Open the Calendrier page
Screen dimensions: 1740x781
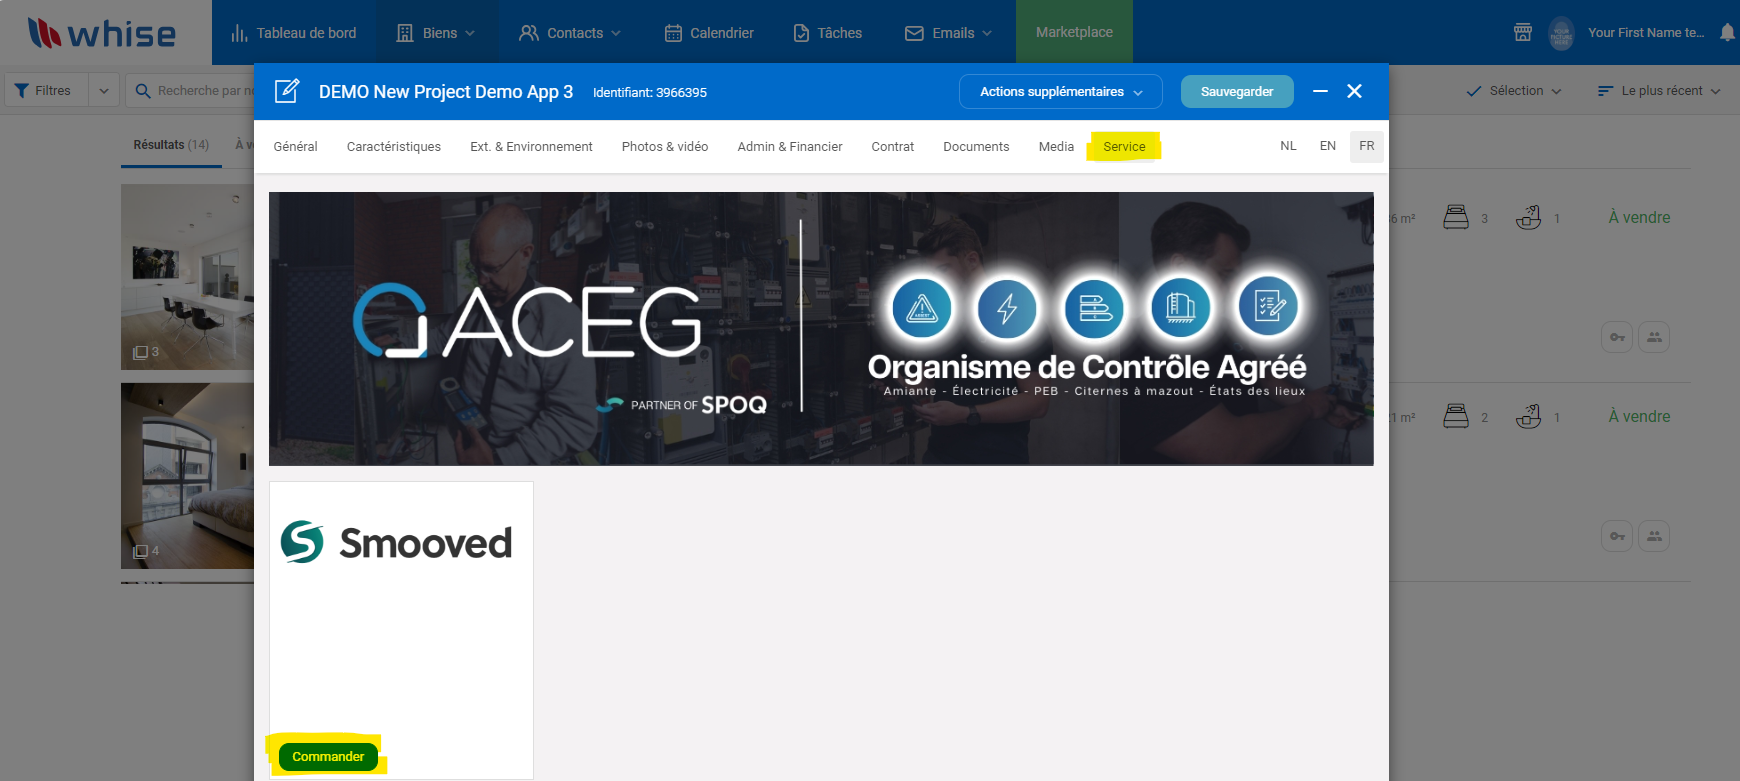(x=709, y=33)
